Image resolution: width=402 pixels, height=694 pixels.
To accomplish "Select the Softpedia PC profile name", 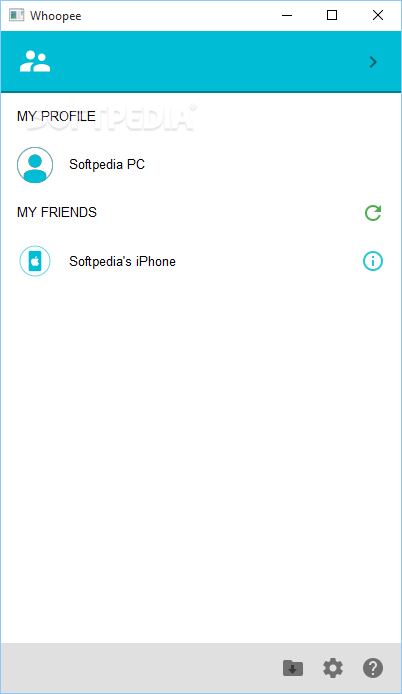I will coord(107,165).
